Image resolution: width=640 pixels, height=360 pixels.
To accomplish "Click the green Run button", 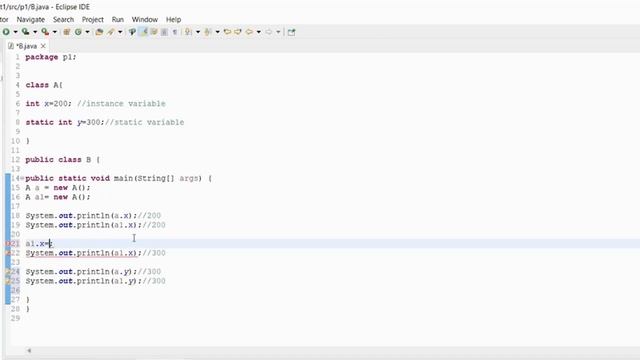I will [x=6, y=32].
